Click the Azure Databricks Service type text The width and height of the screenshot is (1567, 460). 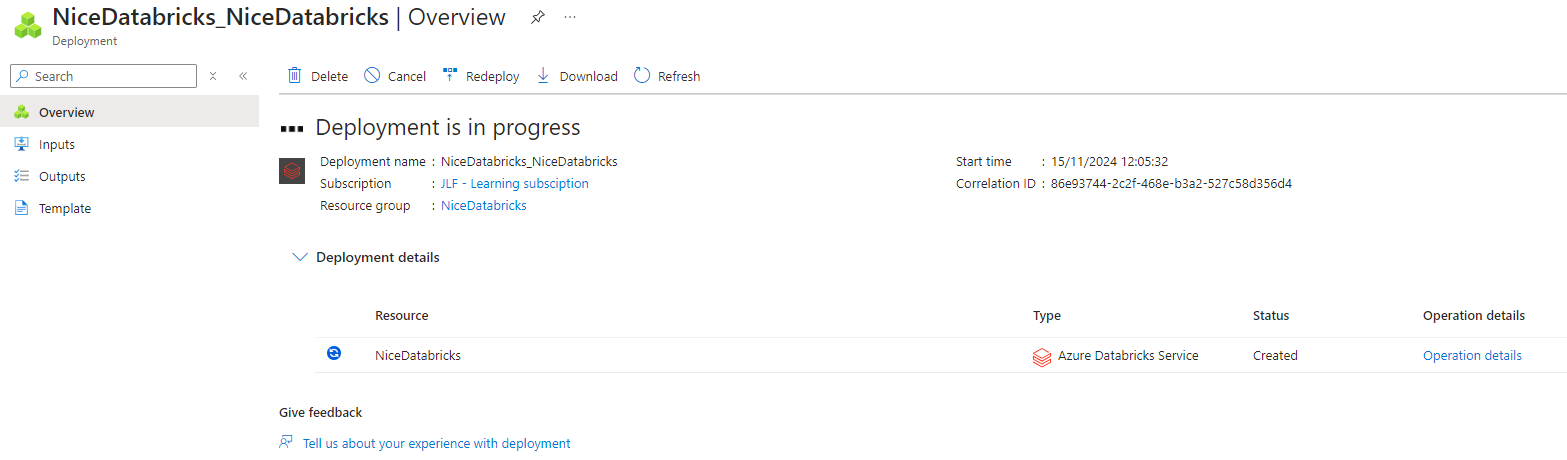pyautogui.click(x=1128, y=355)
